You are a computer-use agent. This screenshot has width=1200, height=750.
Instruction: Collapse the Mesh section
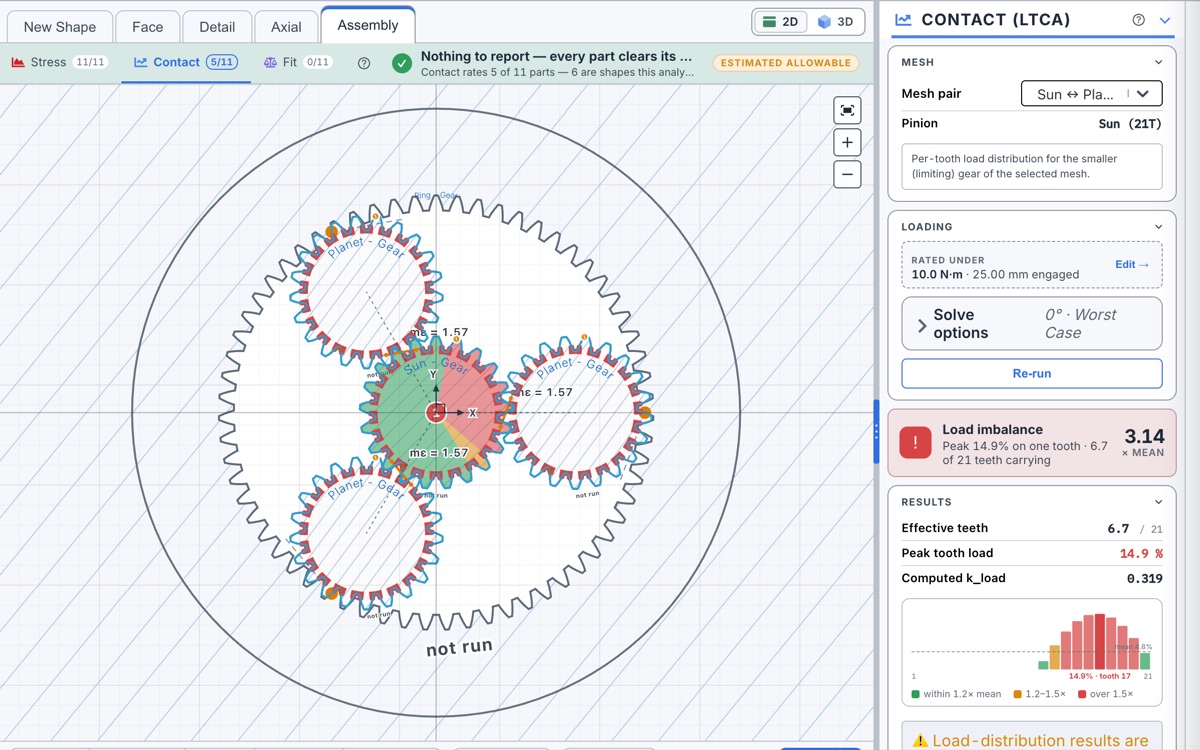pos(1159,62)
